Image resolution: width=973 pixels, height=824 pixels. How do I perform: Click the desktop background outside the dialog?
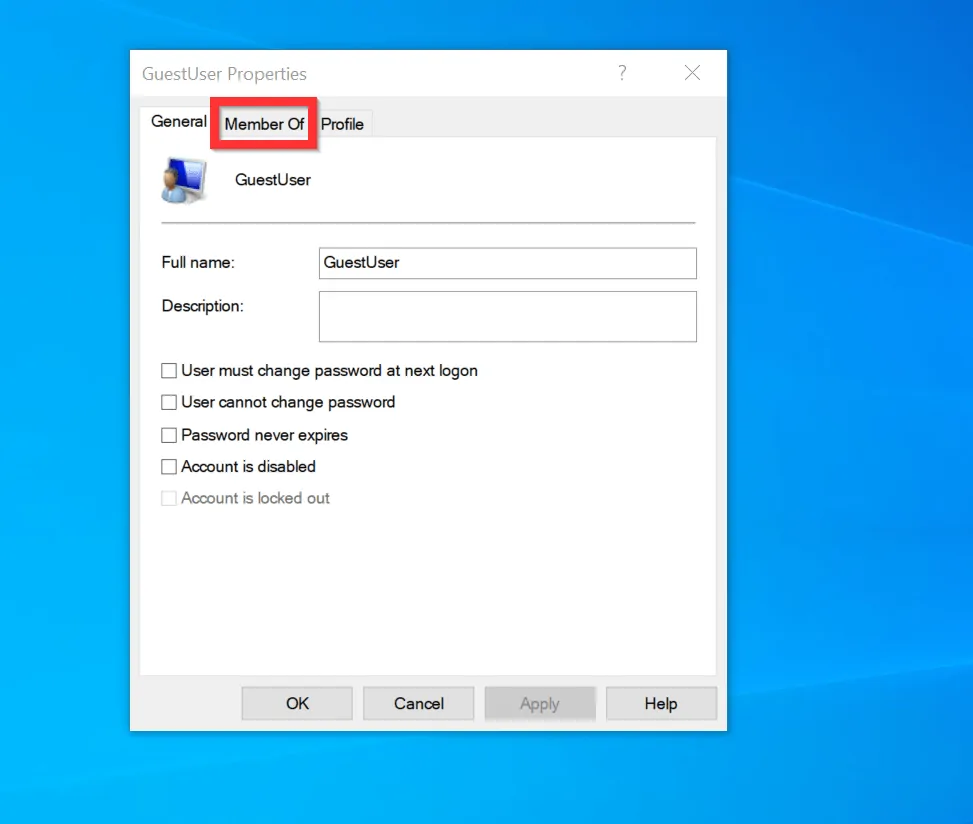coord(860,400)
